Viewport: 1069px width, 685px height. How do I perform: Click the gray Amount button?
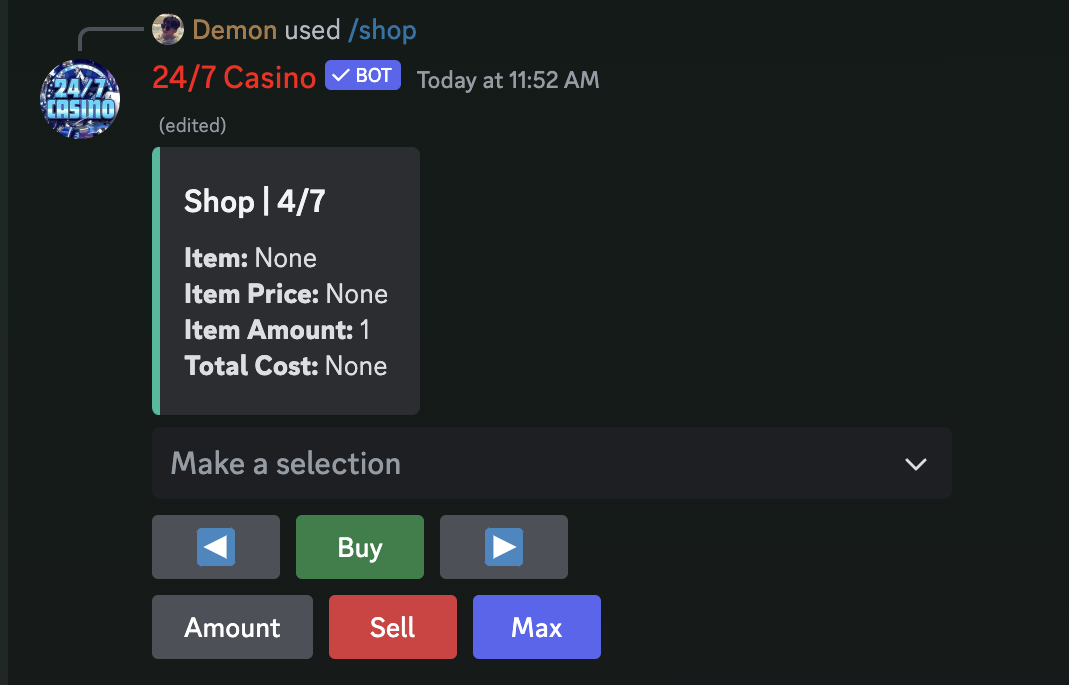(232, 627)
